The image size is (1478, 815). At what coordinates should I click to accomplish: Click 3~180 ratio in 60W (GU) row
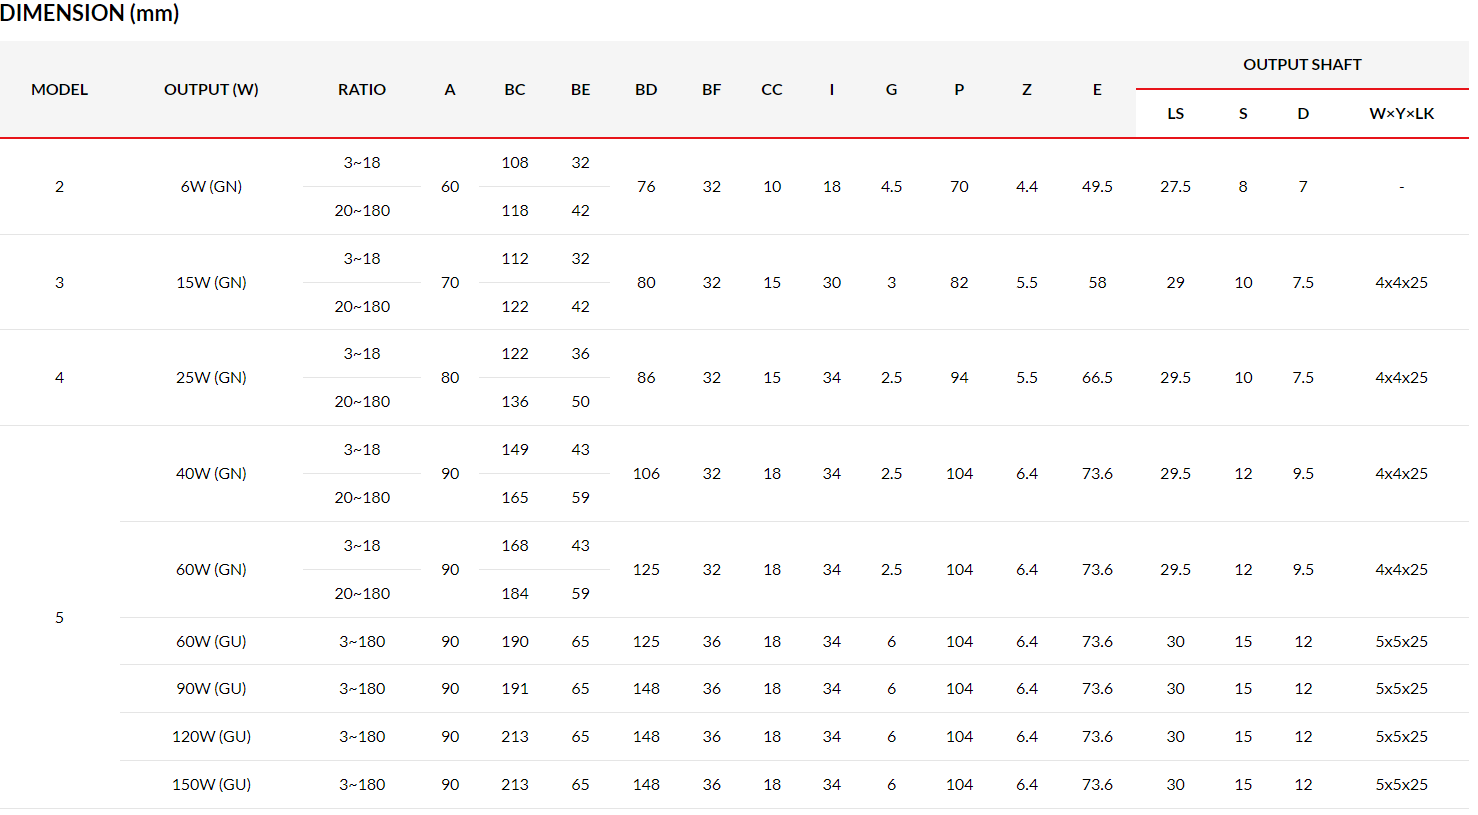tap(362, 641)
